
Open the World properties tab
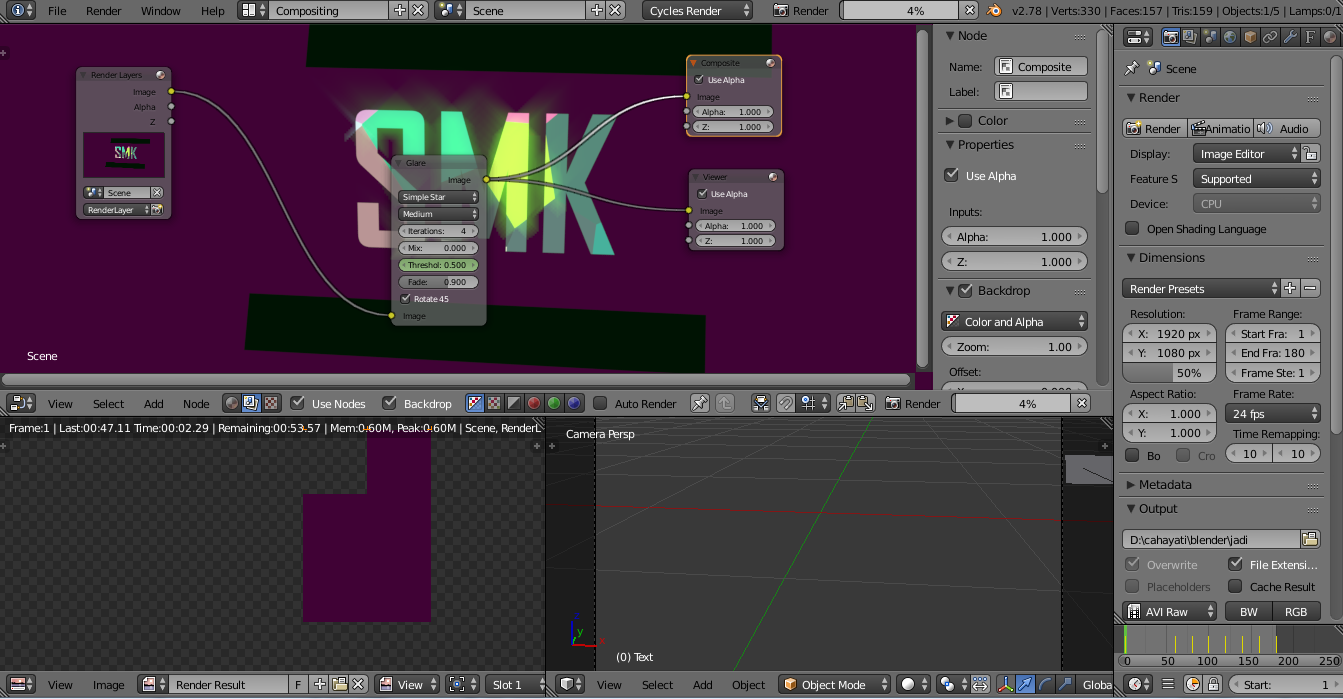(x=1230, y=37)
